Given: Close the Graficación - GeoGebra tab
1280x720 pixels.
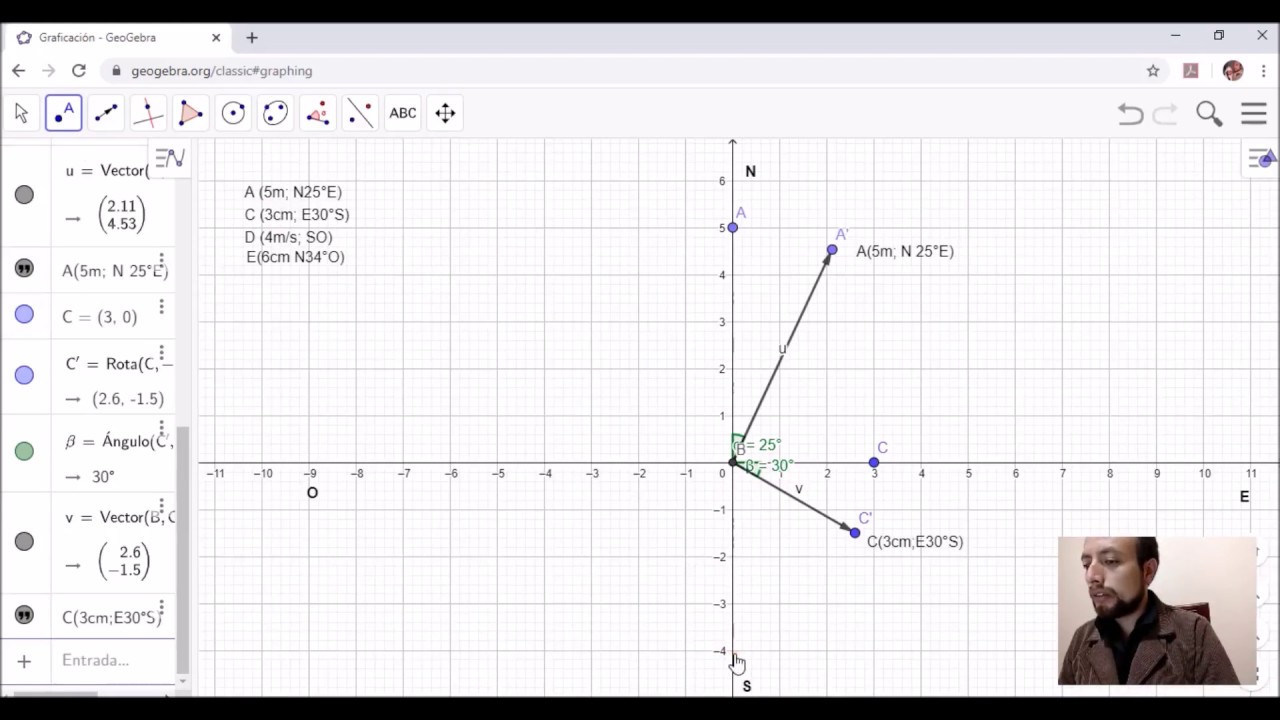Looking at the screenshot, I should coord(216,38).
